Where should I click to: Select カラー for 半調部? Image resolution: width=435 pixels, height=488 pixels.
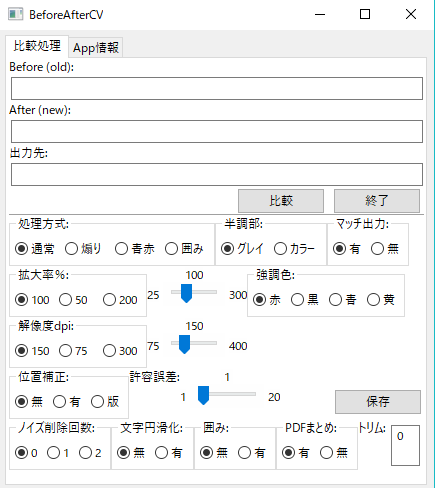point(294,249)
